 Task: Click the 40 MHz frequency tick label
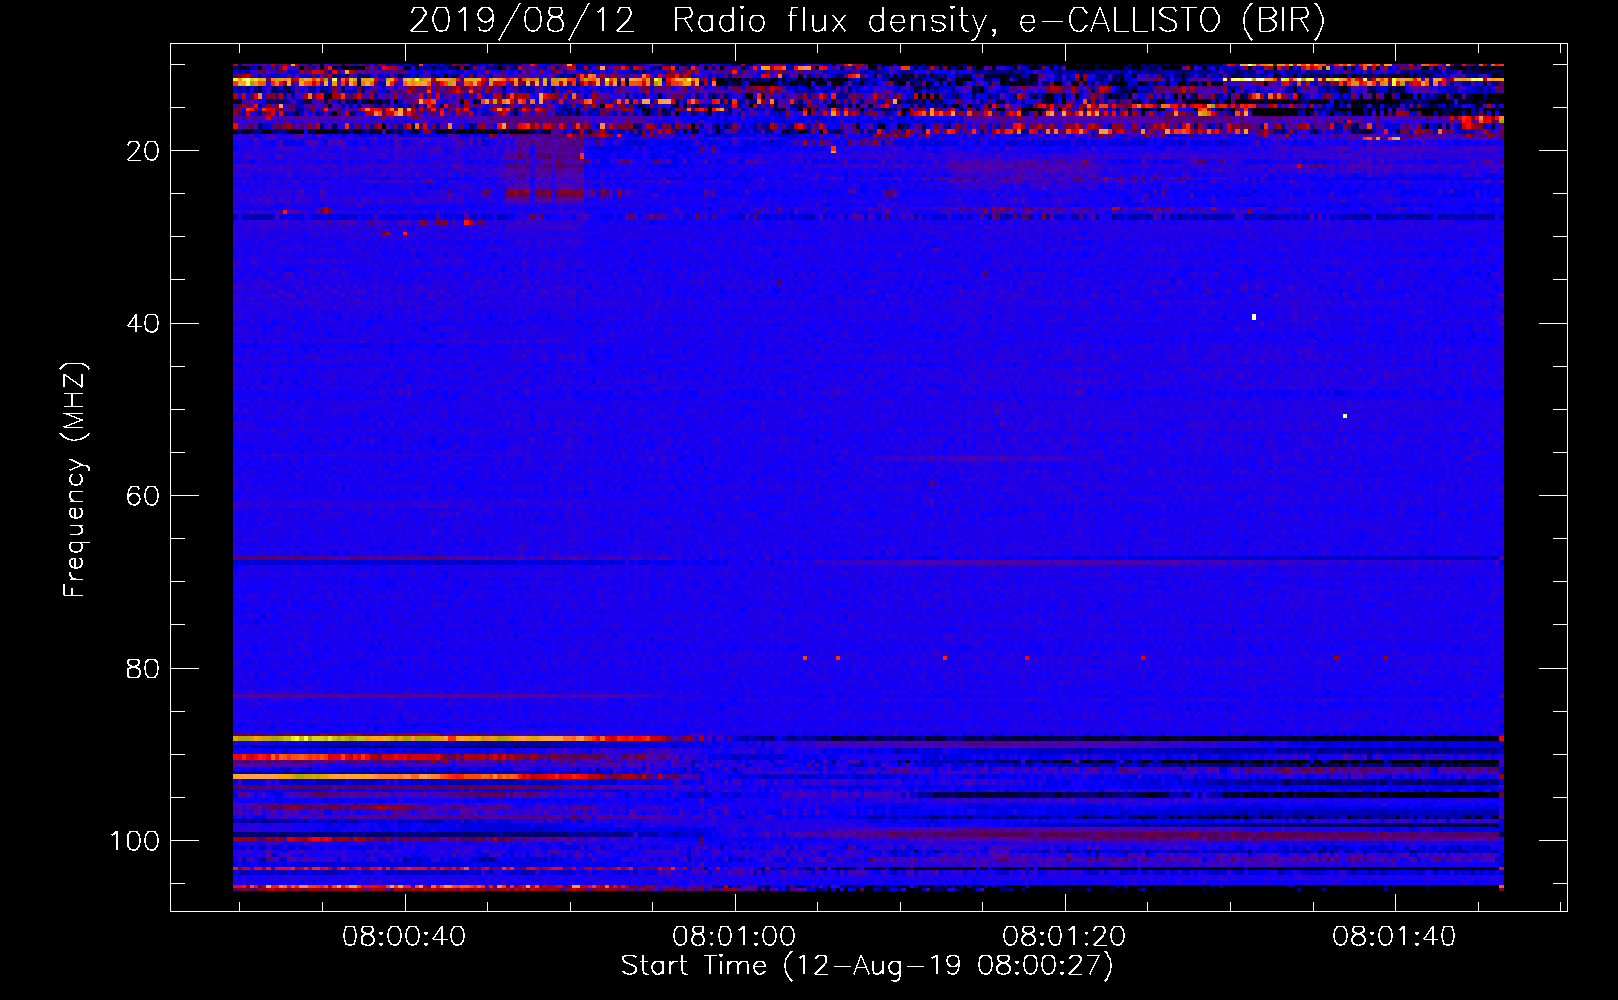[x=144, y=323]
